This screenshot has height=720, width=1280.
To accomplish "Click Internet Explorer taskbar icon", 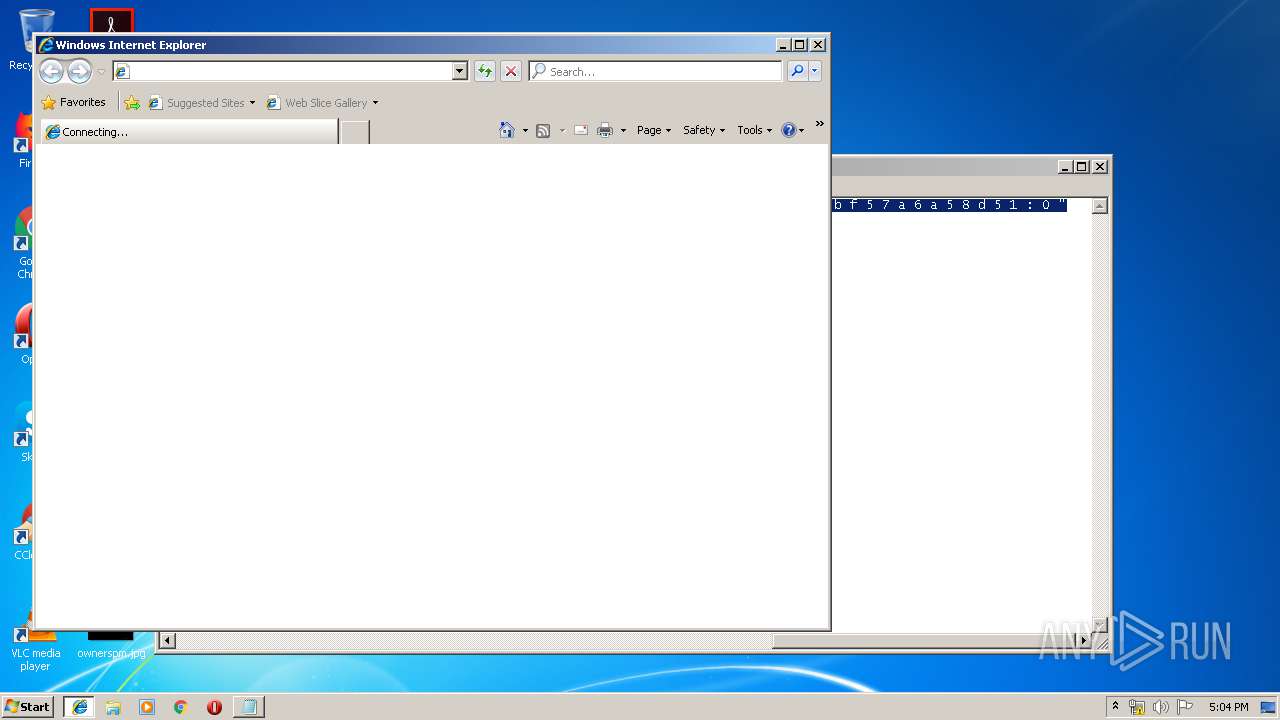I will [x=80, y=707].
